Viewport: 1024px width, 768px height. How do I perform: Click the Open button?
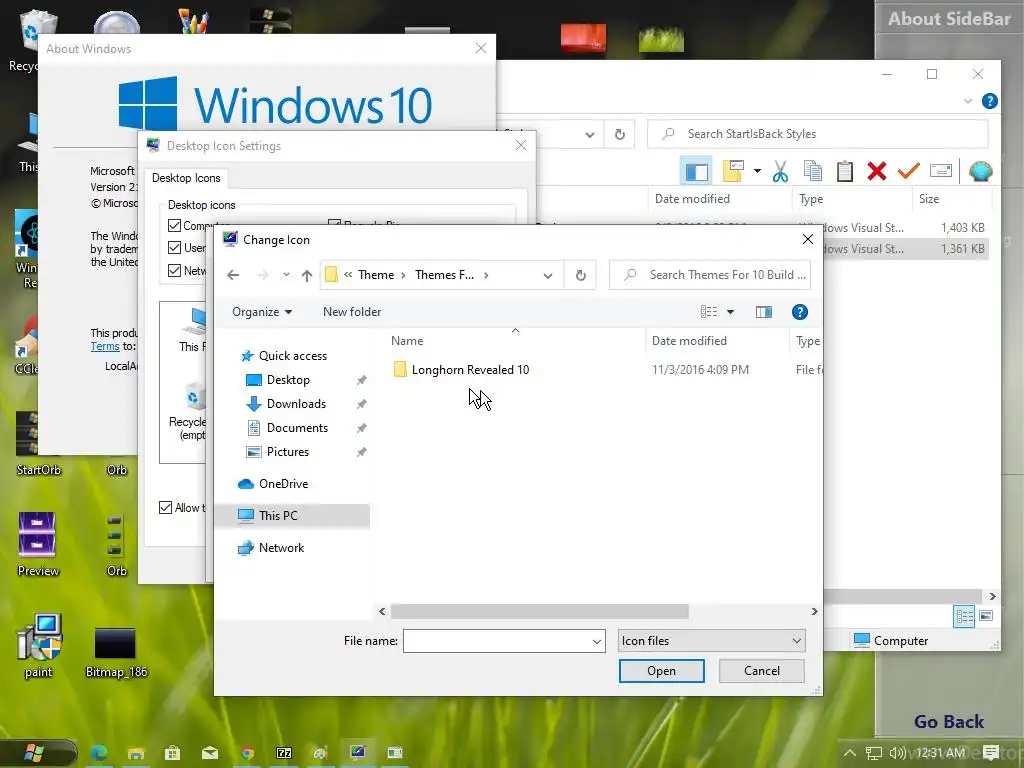[x=662, y=671]
